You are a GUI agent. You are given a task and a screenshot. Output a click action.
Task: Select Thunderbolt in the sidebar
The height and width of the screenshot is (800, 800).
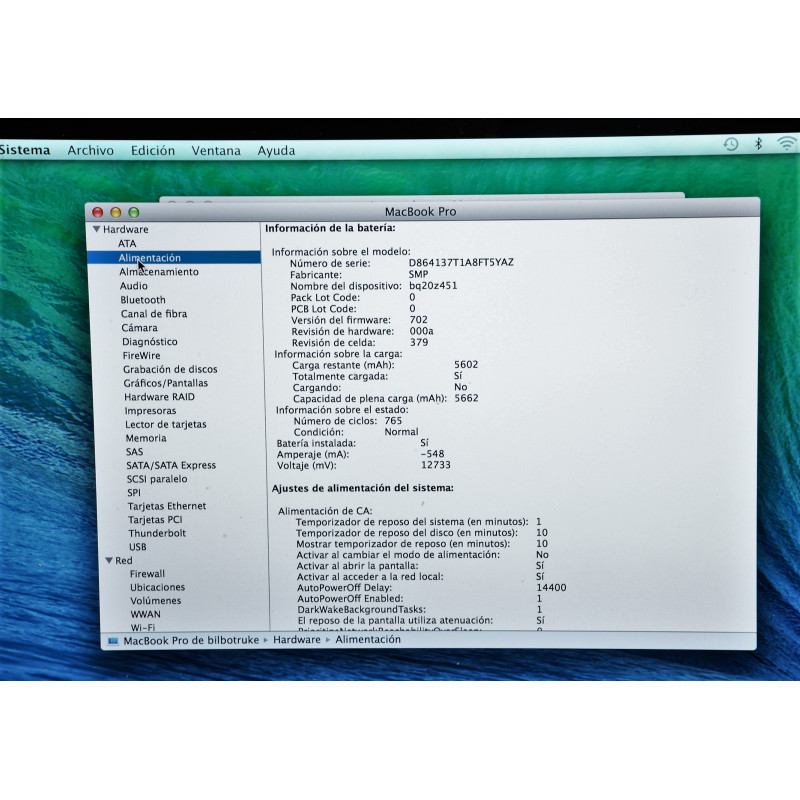coord(157,533)
